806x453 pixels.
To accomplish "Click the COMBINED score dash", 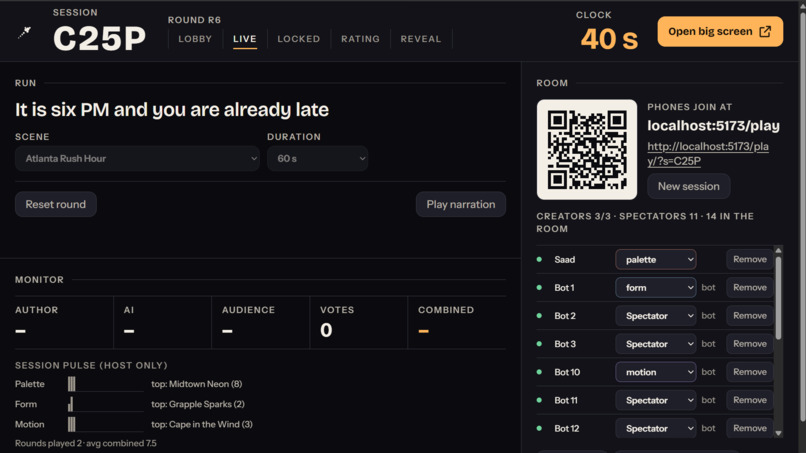I will 424,331.
